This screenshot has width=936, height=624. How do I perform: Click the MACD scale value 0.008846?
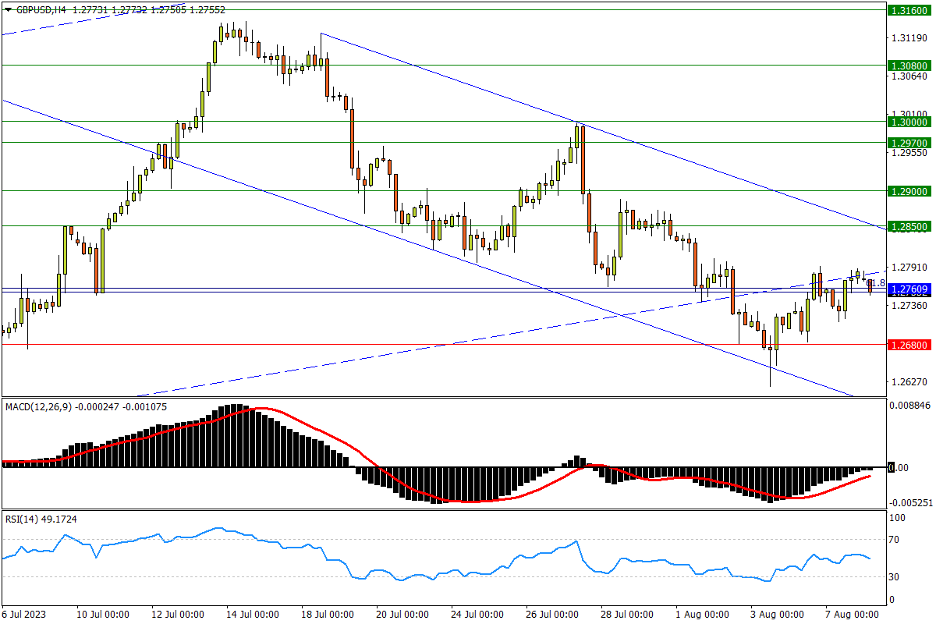910,406
